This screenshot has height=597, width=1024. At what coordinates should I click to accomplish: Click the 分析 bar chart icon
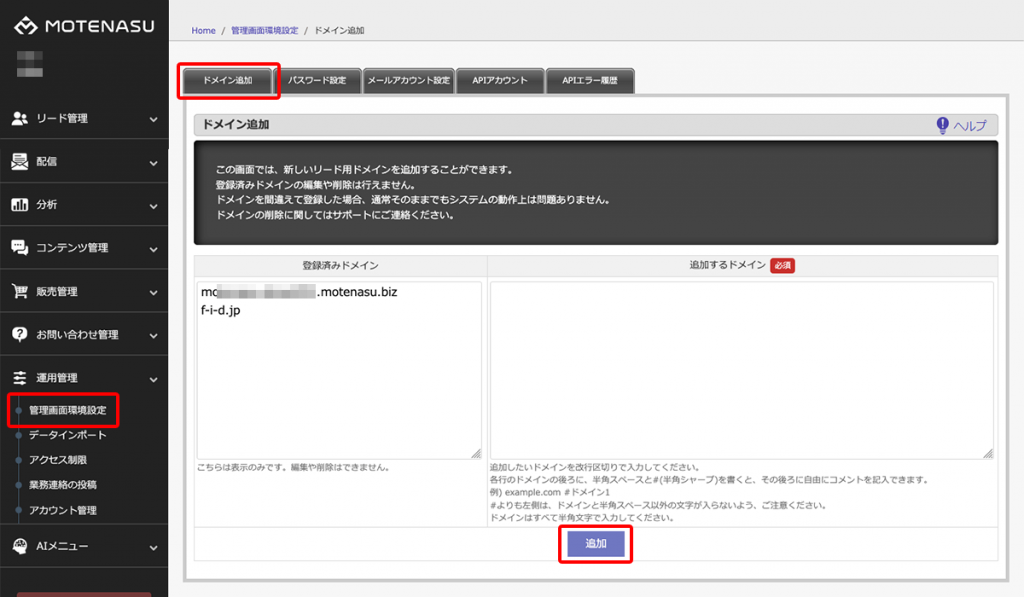[x=19, y=205]
